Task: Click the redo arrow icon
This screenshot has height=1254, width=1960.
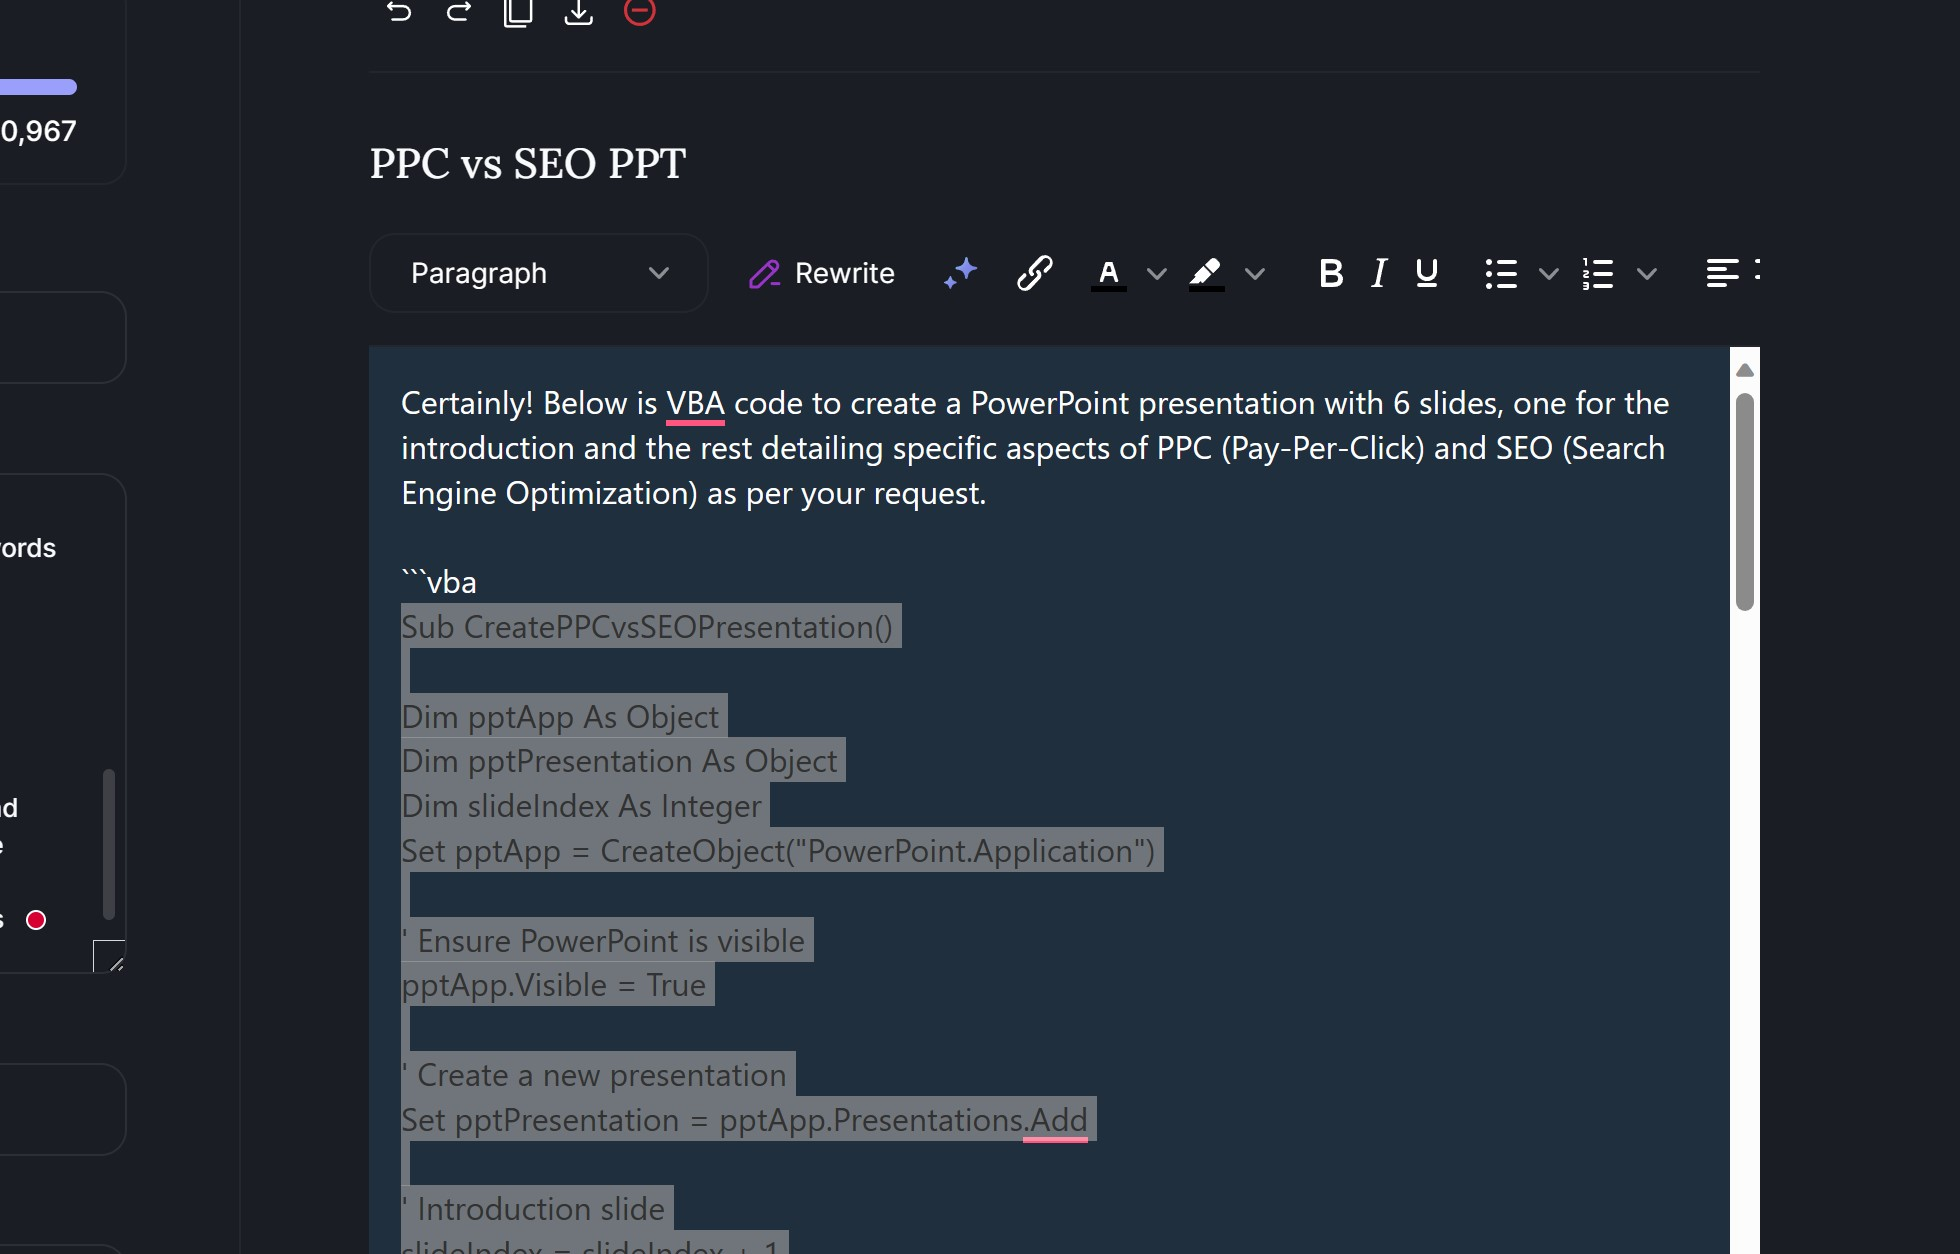Action: tap(459, 11)
